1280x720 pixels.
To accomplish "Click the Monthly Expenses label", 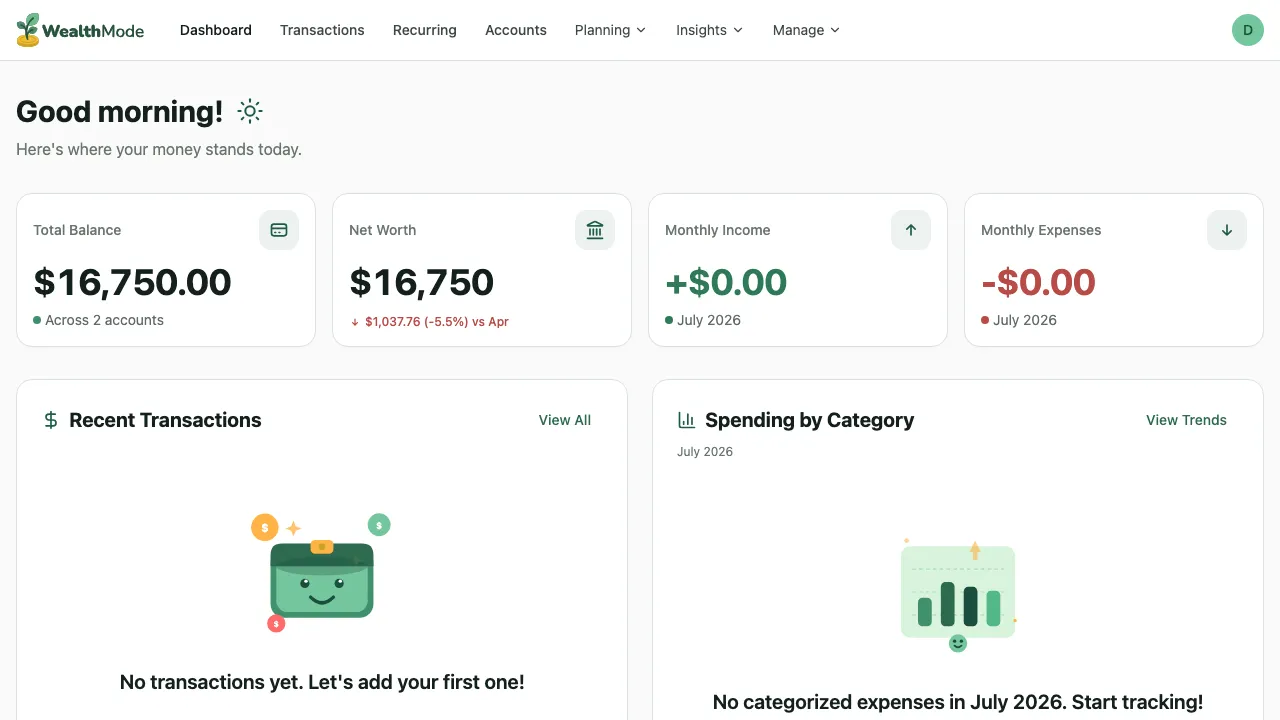I will tap(1041, 230).
